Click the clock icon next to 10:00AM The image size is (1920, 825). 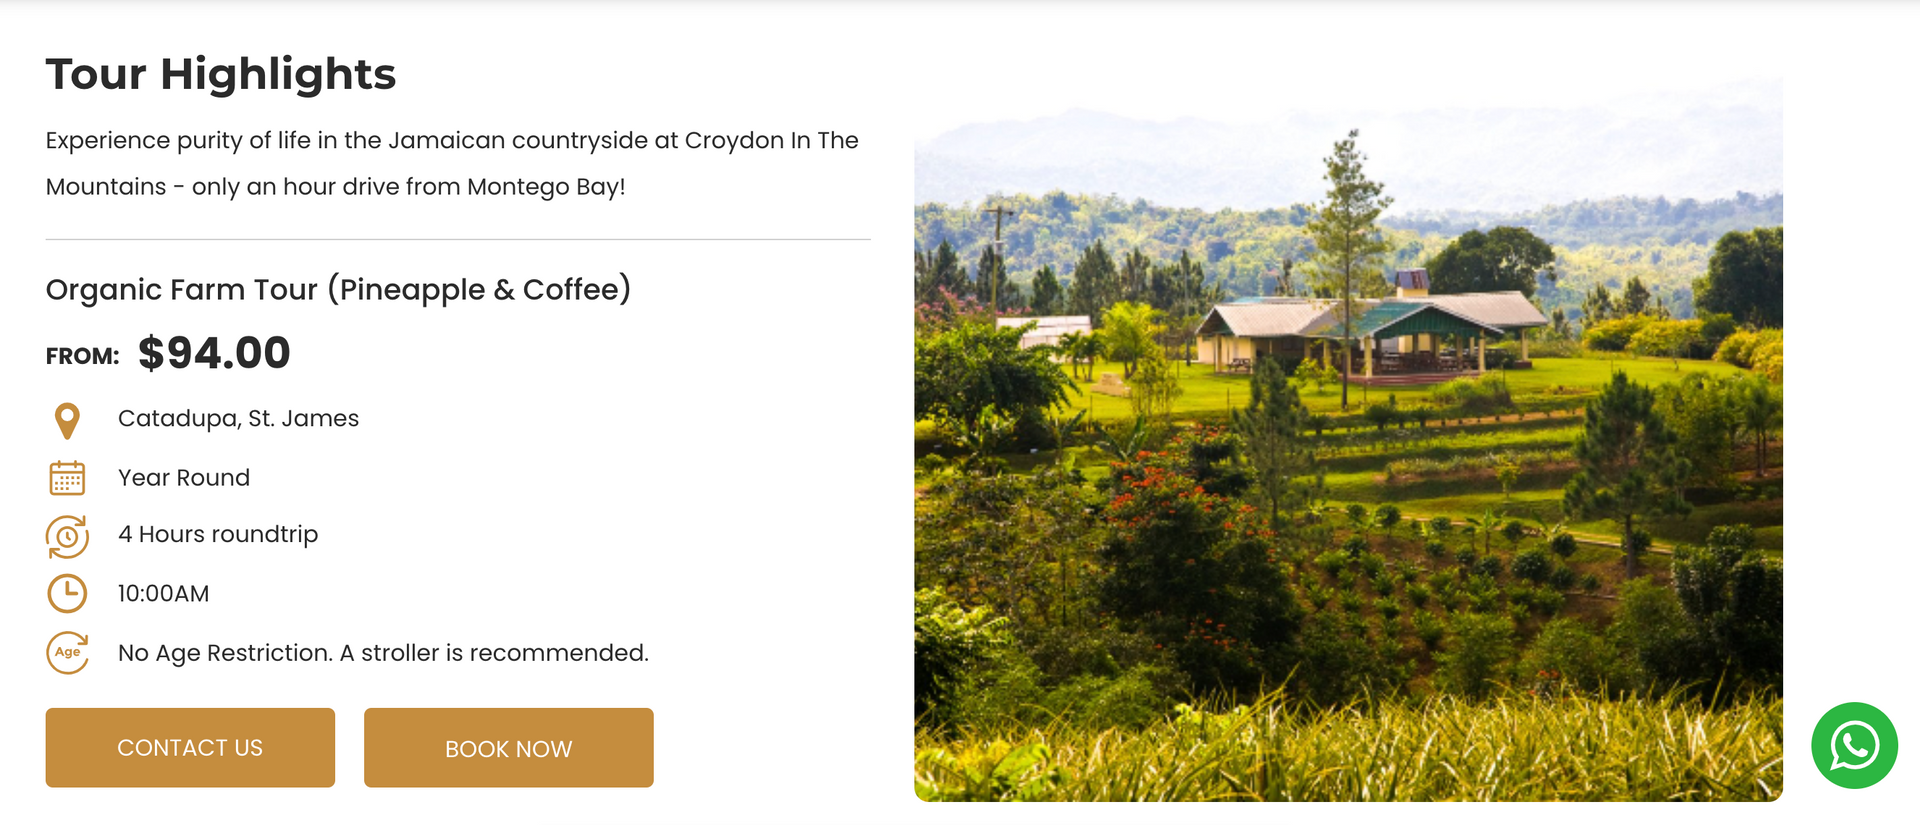[x=67, y=594]
